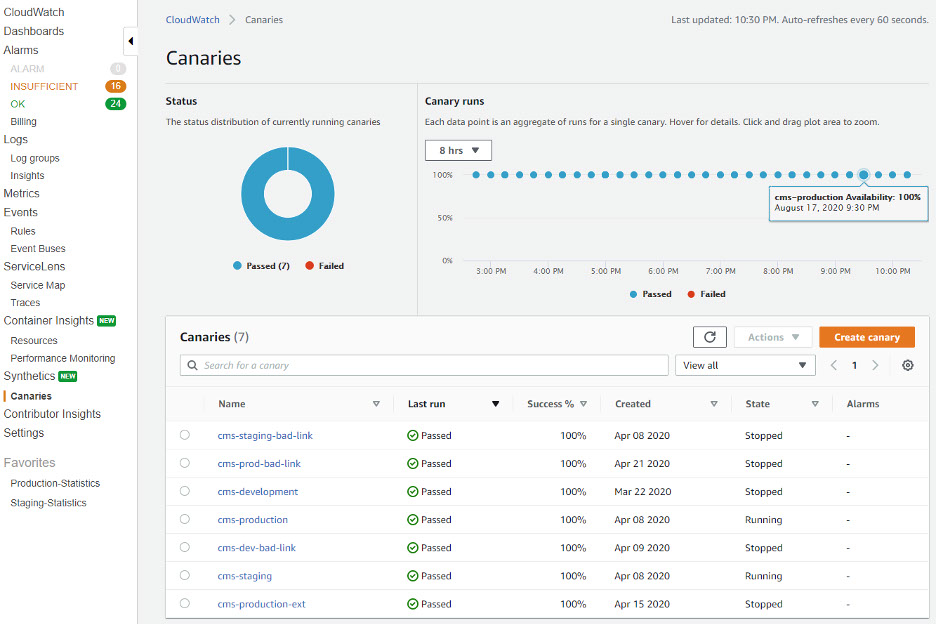The width and height of the screenshot is (936, 624).
Task: Open the Actions dropdown menu
Action: tap(772, 338)
